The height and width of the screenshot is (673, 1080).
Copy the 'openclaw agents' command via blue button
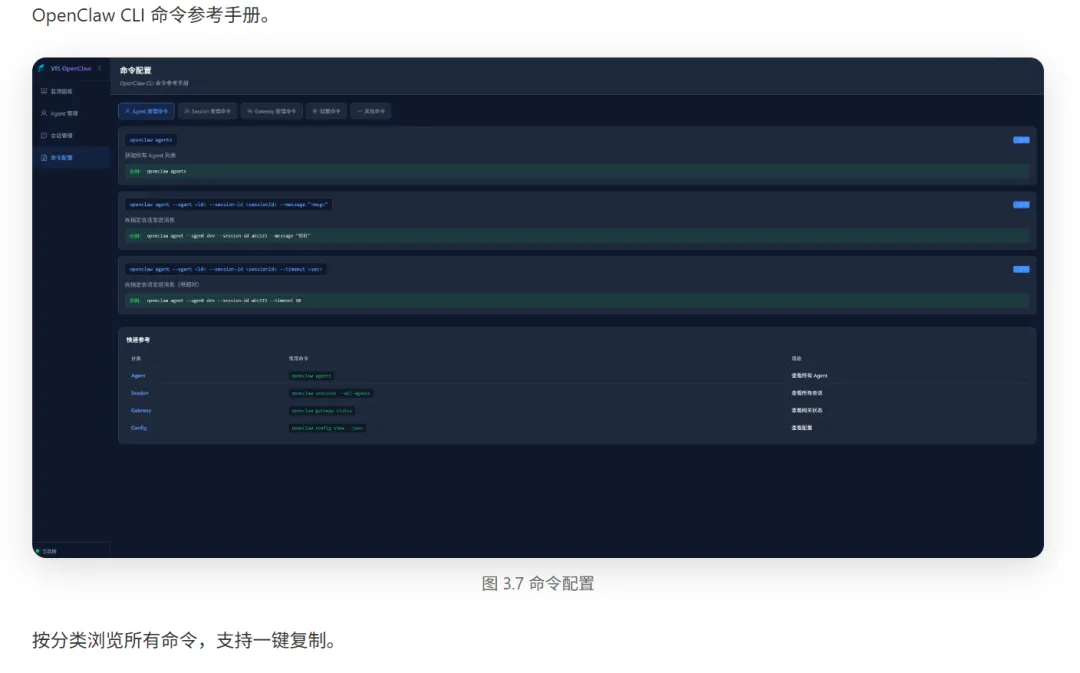1021,140
